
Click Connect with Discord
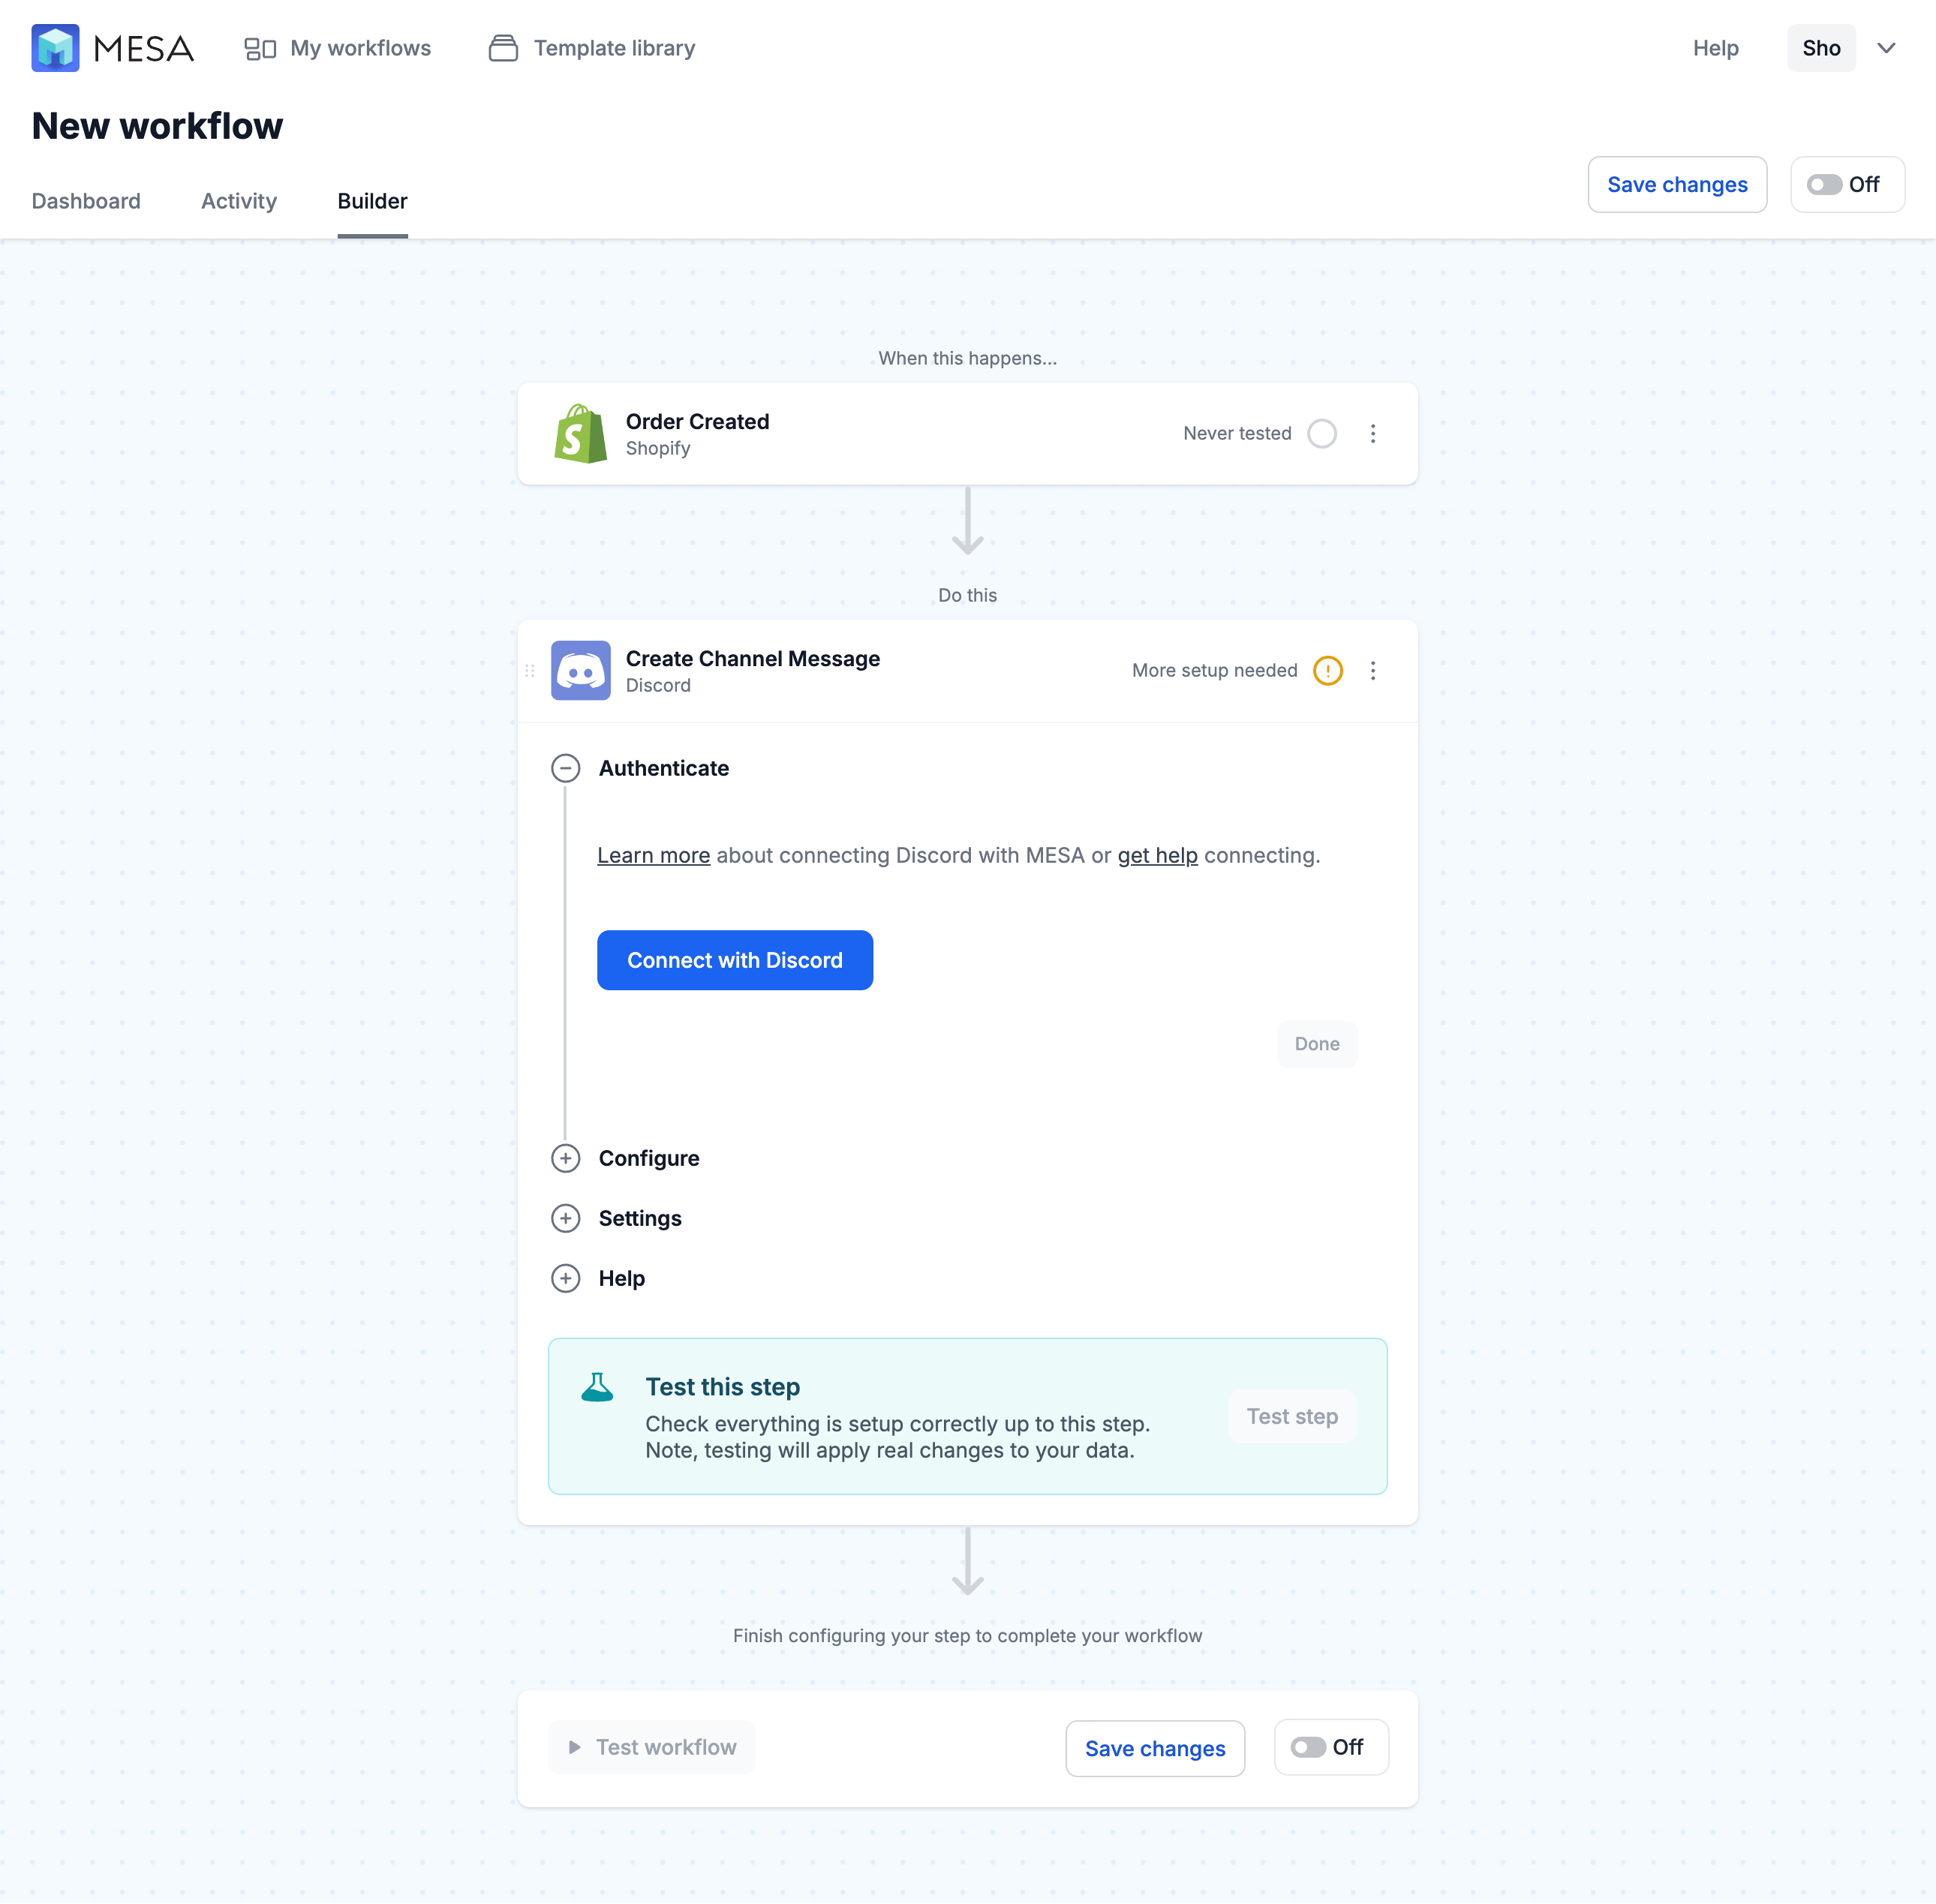[x=735, y=960]
